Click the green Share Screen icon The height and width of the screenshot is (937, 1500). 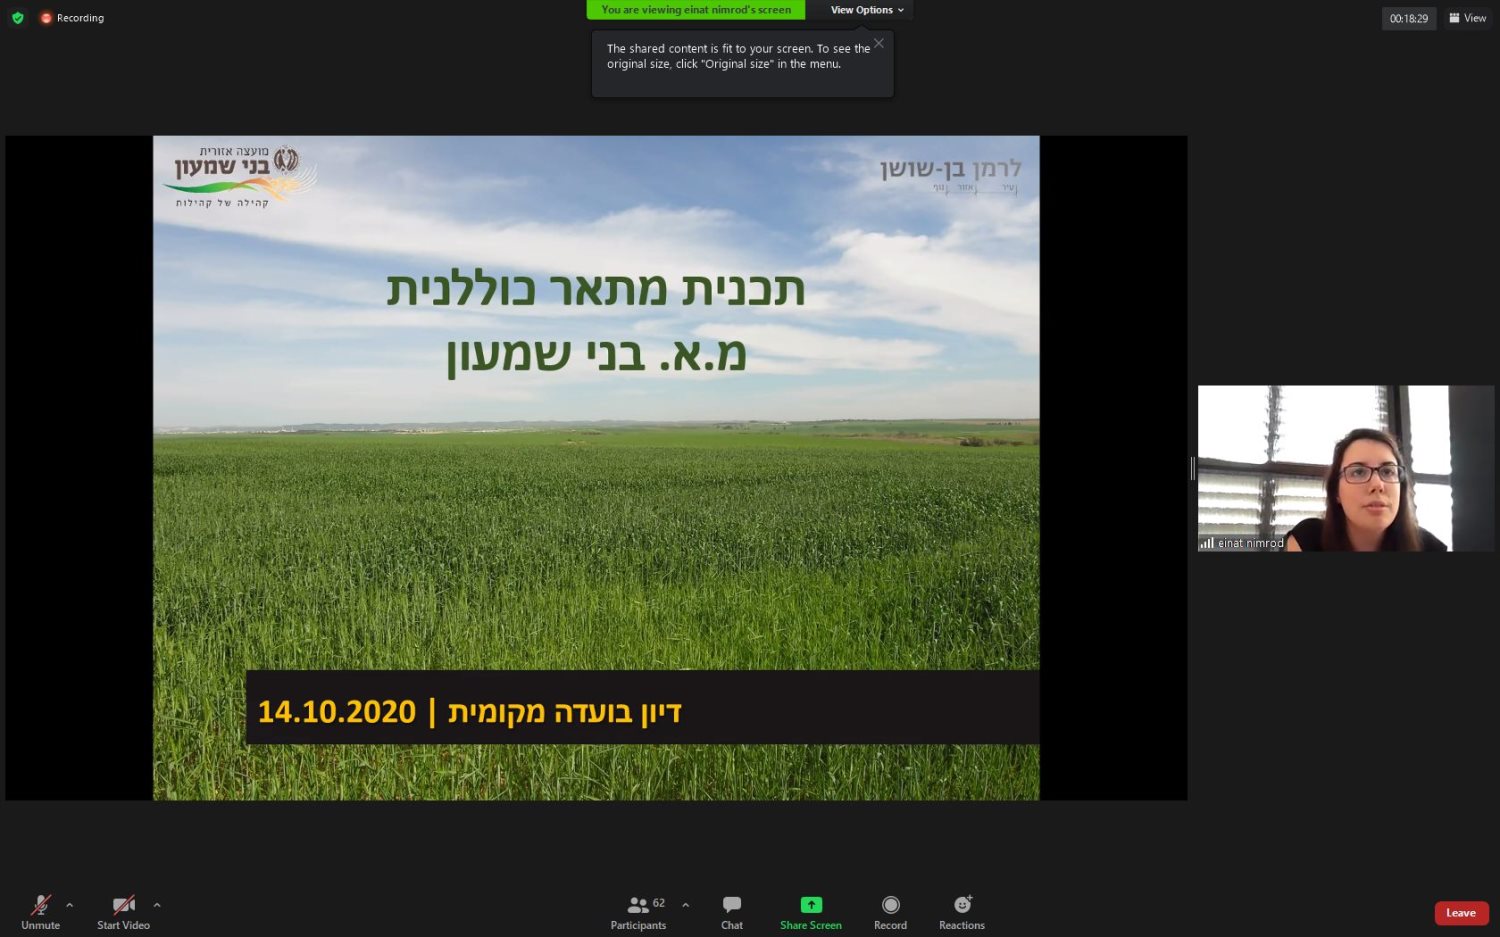click(x=811, y=905)
